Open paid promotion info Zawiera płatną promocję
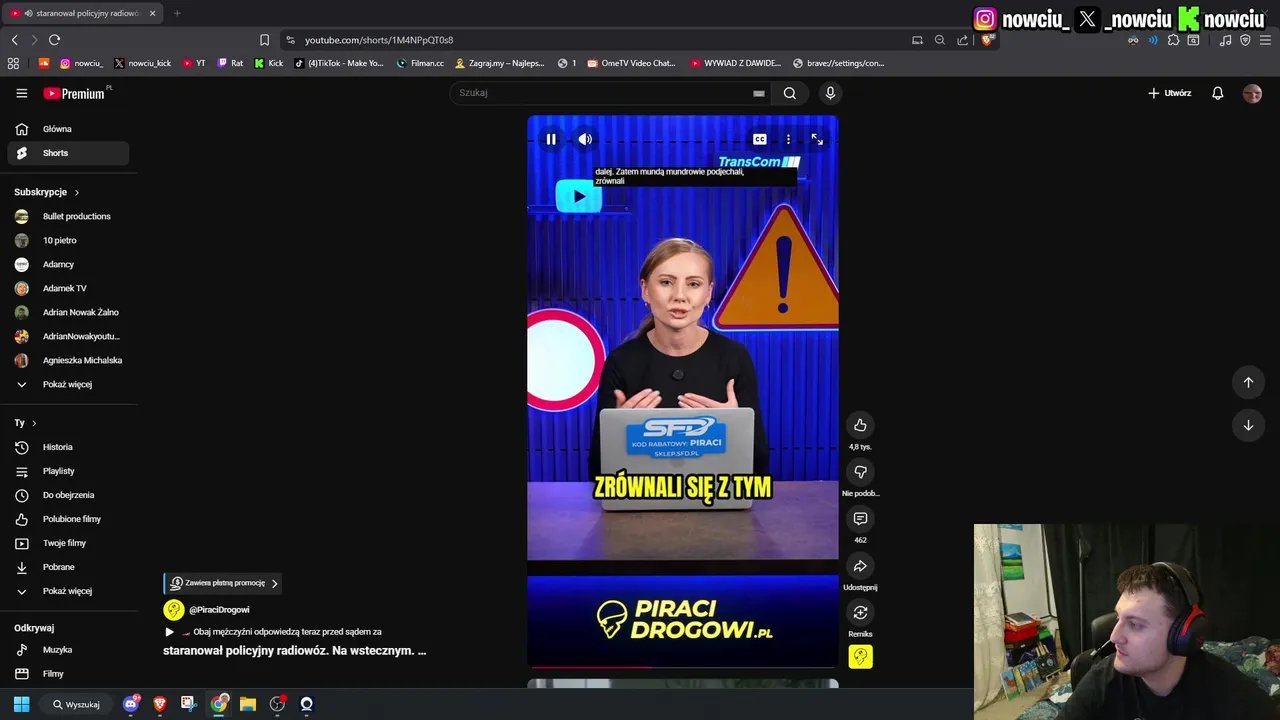The image size is (1280, 720). tap(222, 583)
